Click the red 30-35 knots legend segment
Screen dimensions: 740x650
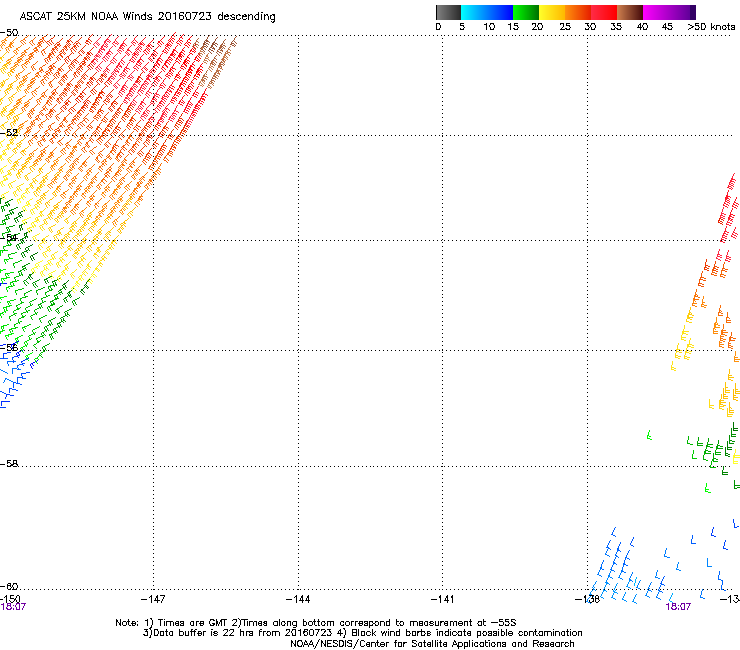(604, 12)
